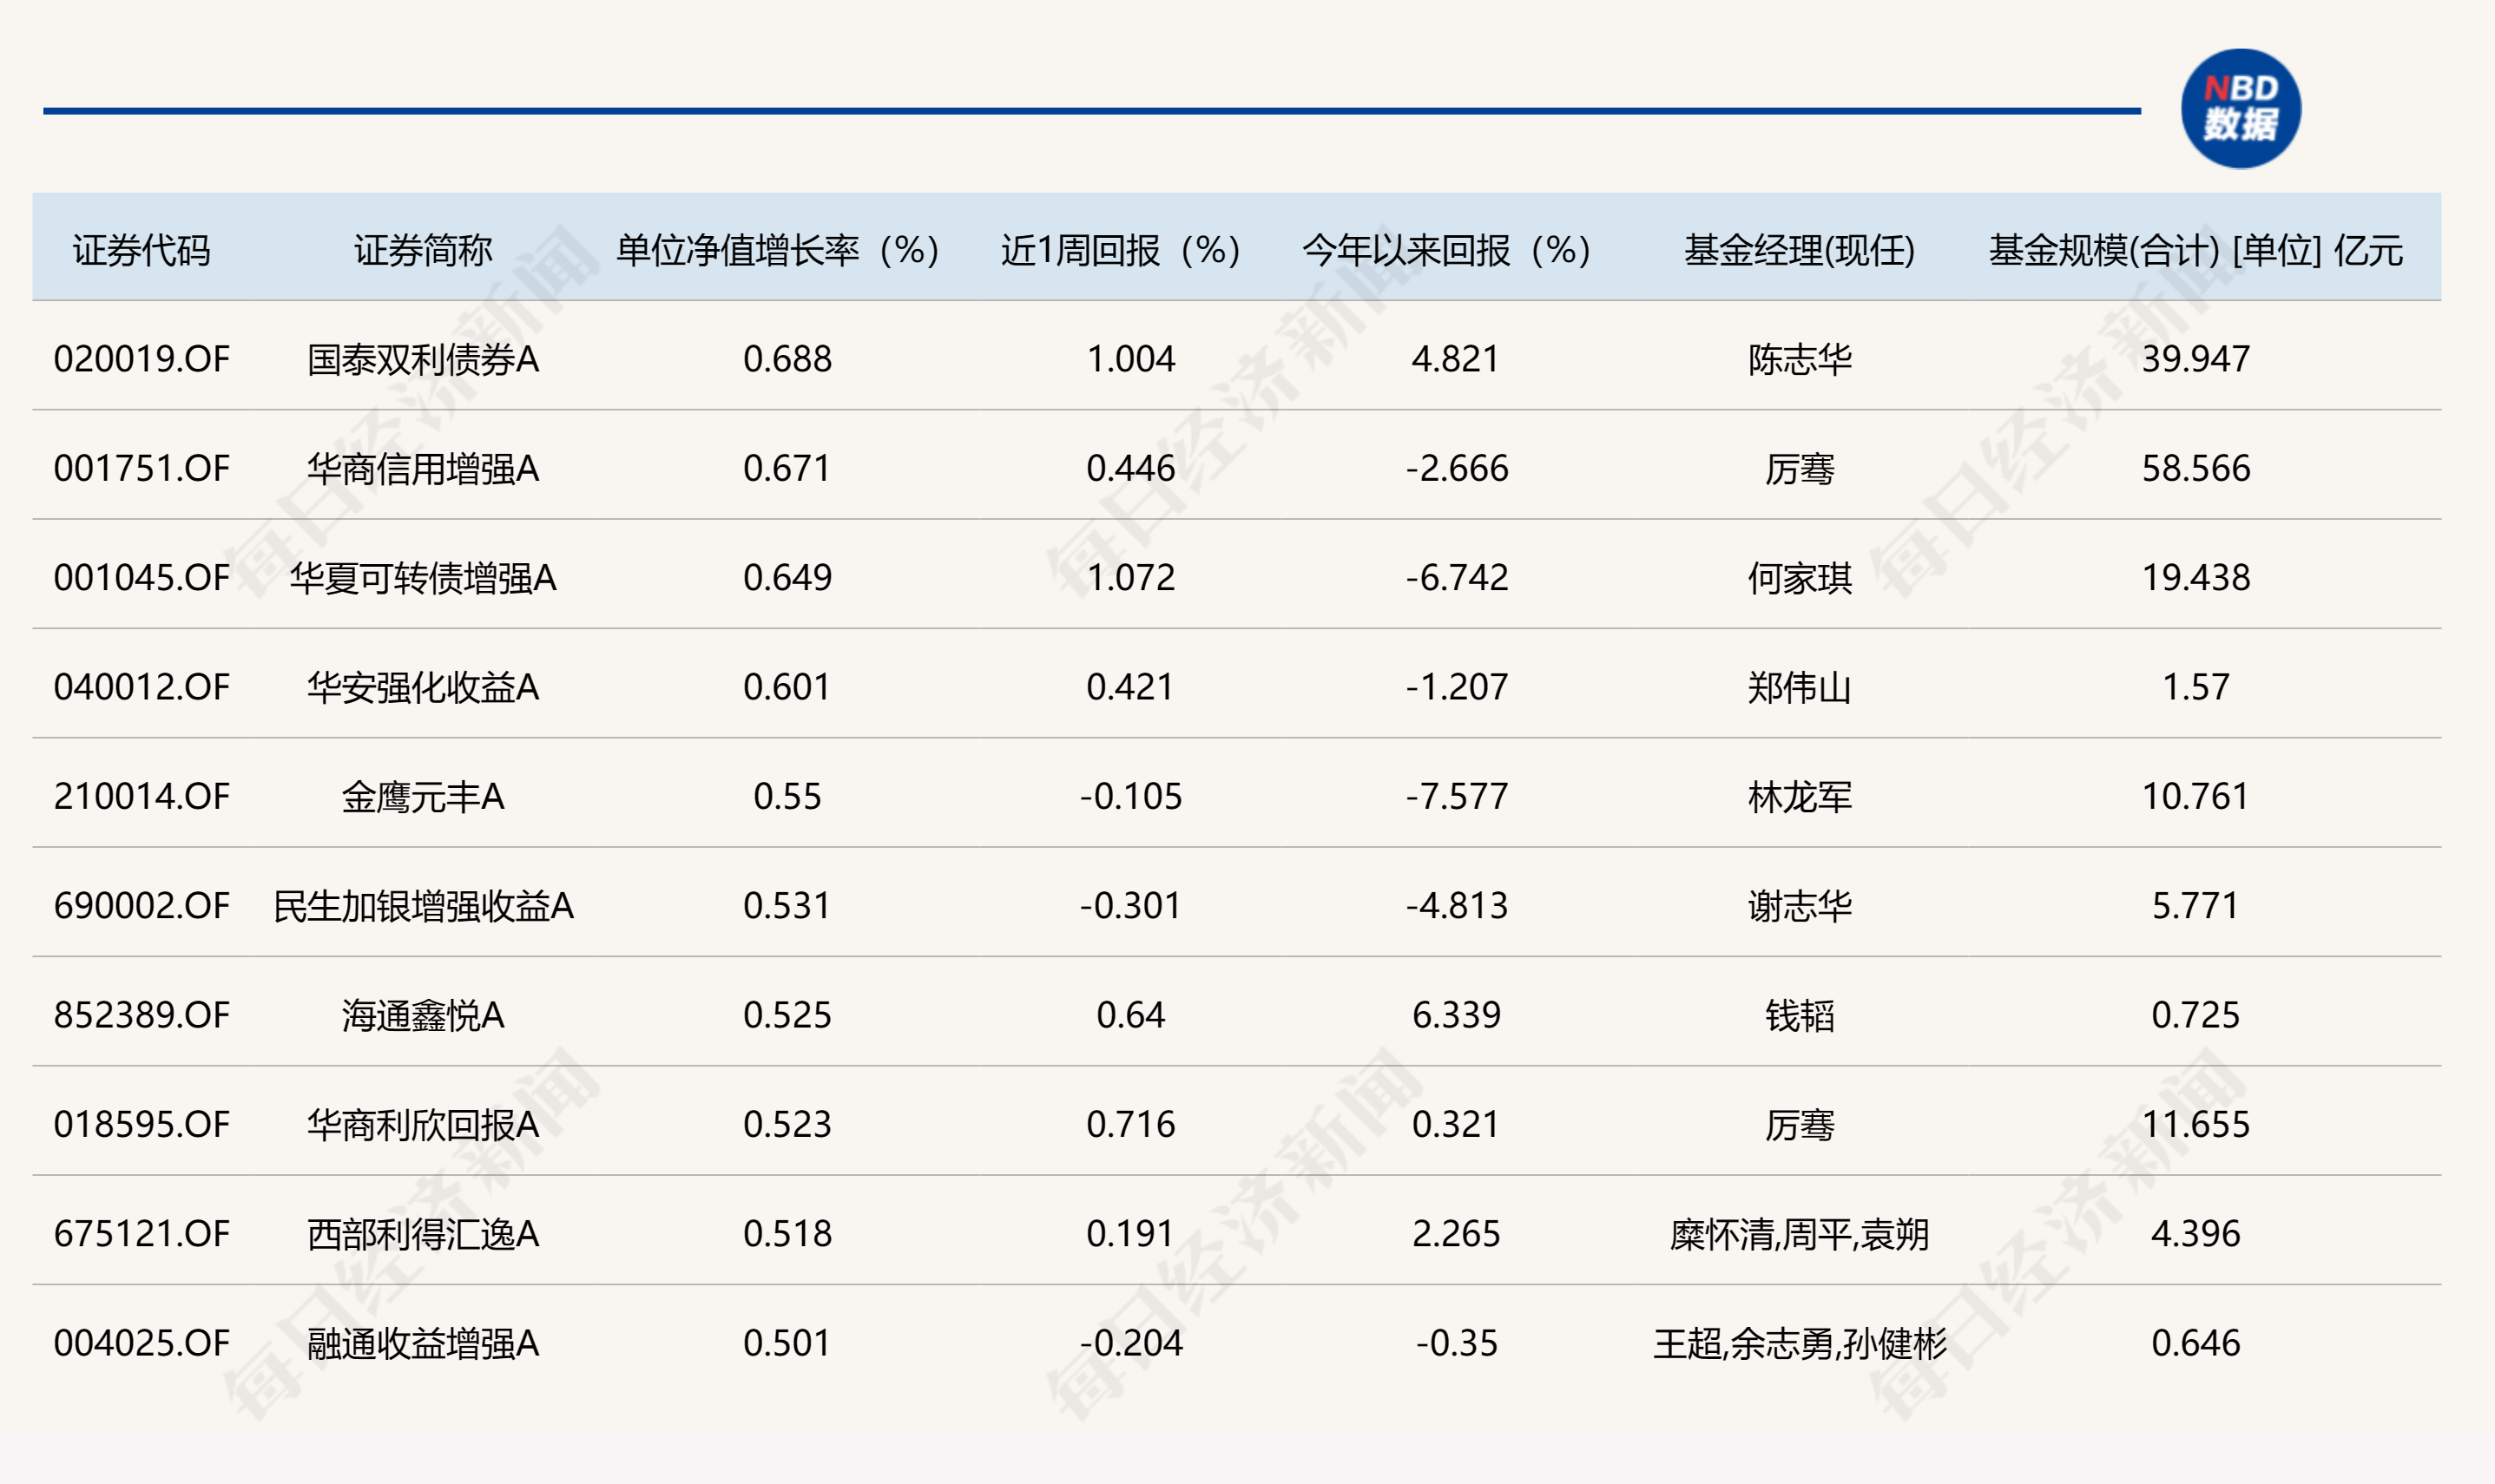Click the year return -6.742
The height and width of the screenshot is (1484, 2495).
(1457, 577)
